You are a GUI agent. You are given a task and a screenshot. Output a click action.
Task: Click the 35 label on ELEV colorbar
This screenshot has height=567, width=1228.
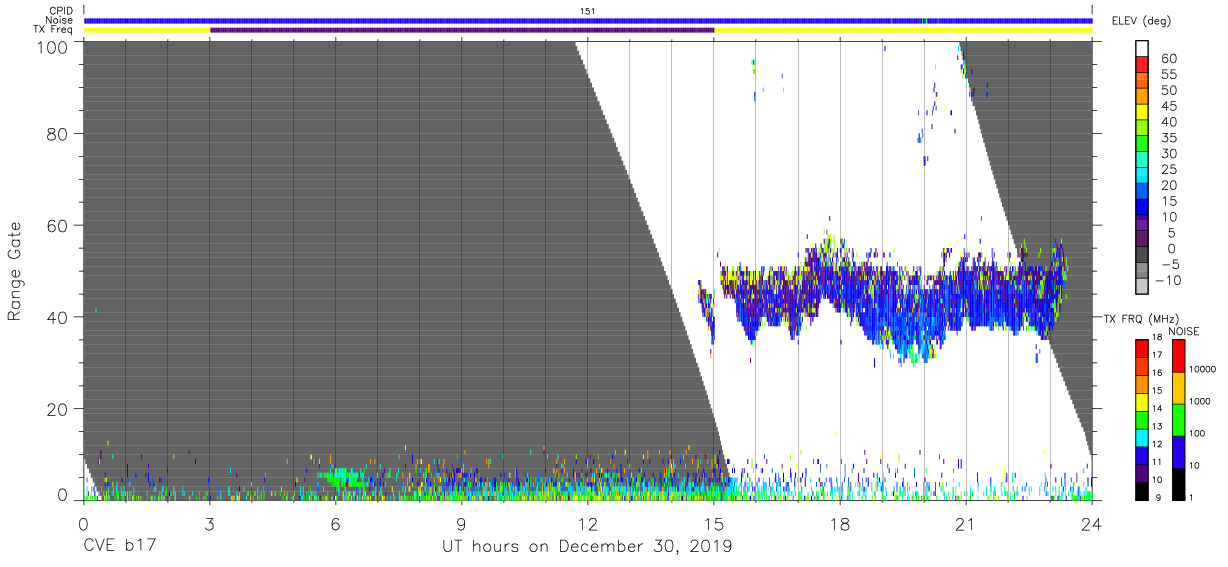tap(1170, 138)
